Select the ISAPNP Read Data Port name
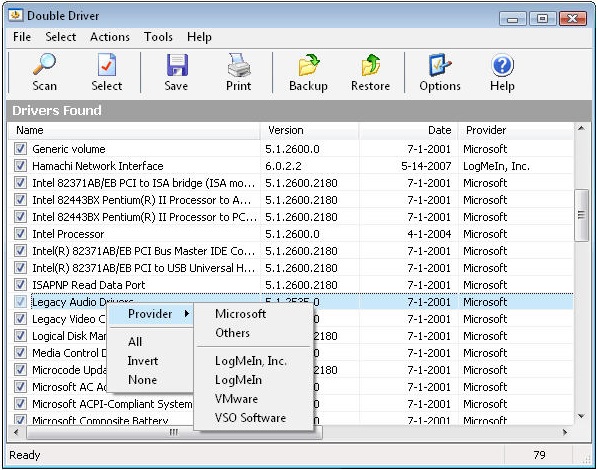Screen dimensions: 598x470 (88, 285)
